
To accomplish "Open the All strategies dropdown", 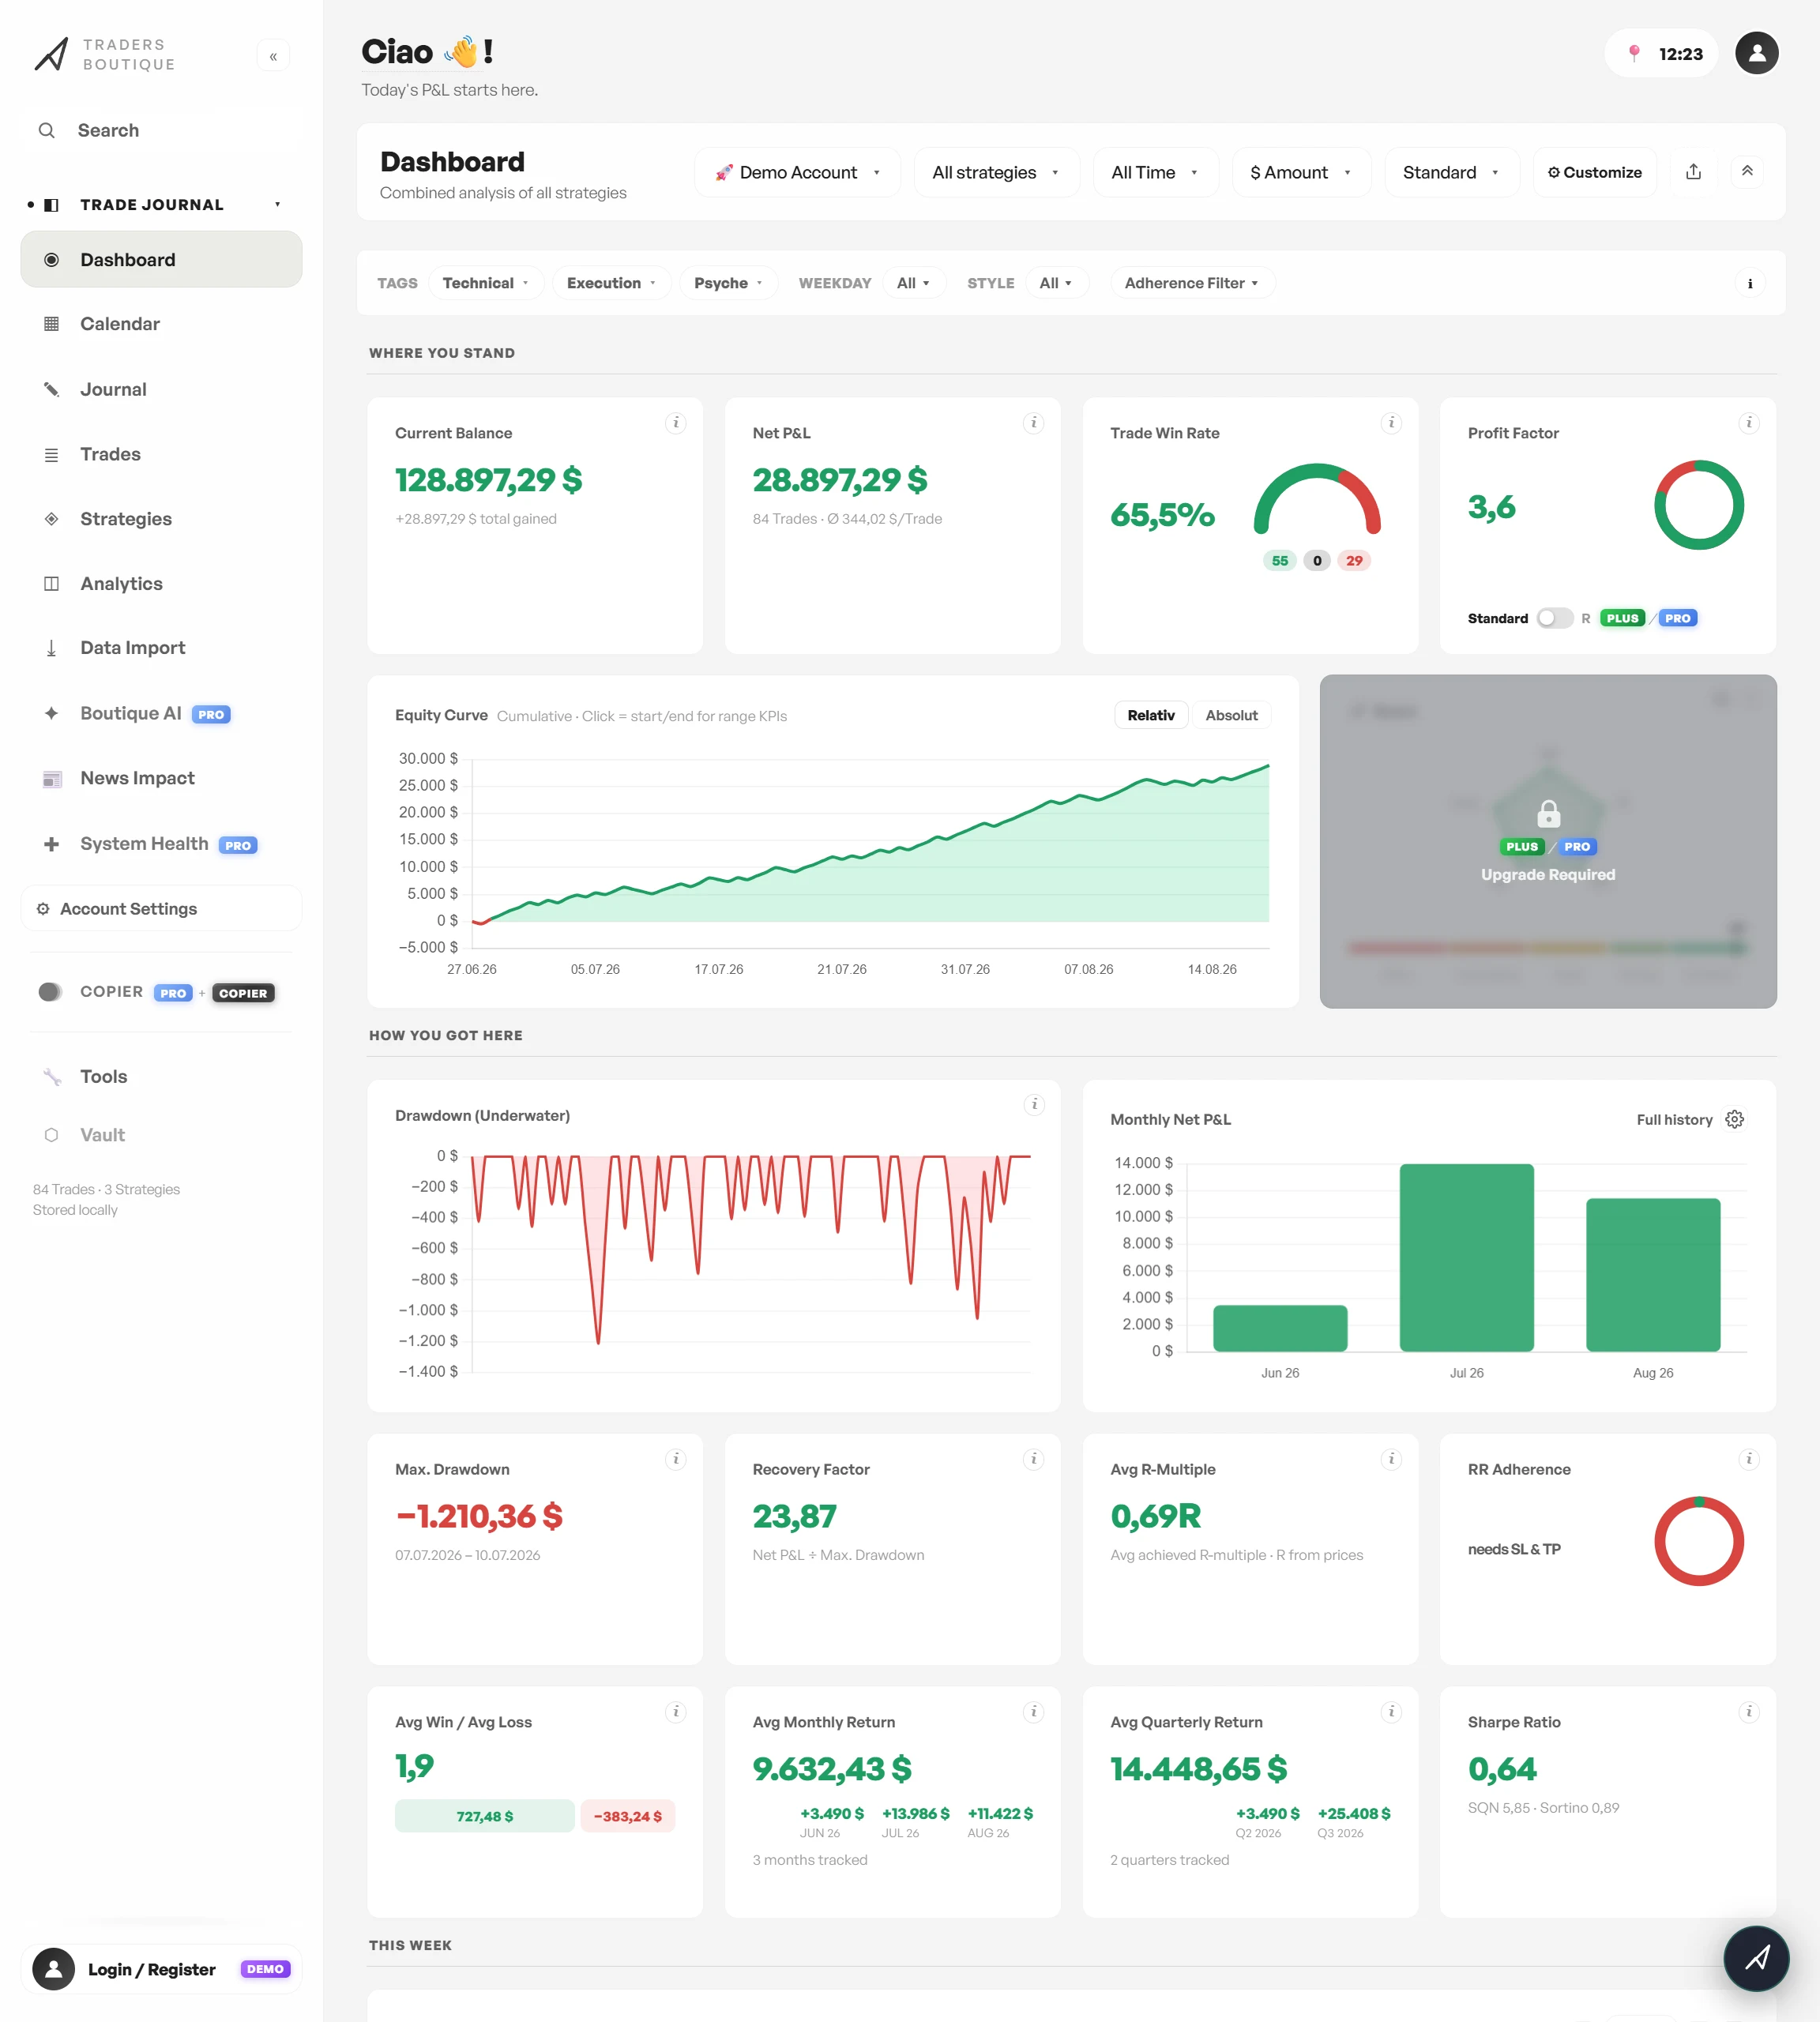I will (x=996, y=172).
